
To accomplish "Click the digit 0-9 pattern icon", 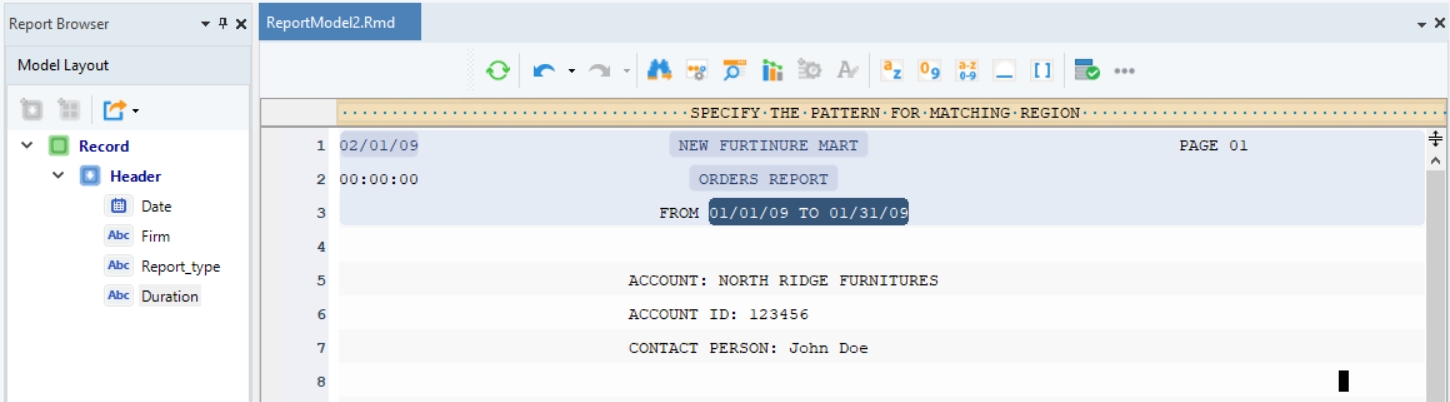I will tap(930, 71).
